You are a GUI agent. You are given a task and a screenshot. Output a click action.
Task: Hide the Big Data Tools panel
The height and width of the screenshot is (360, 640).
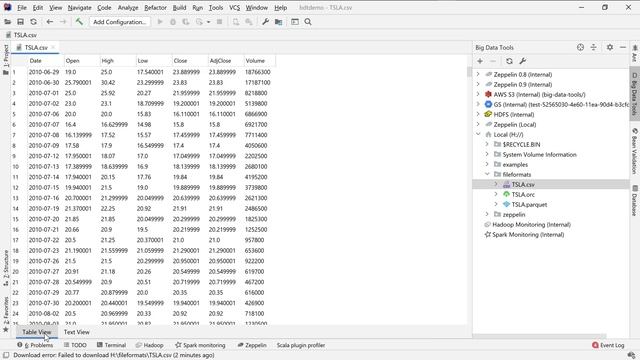tap(623, 47)
